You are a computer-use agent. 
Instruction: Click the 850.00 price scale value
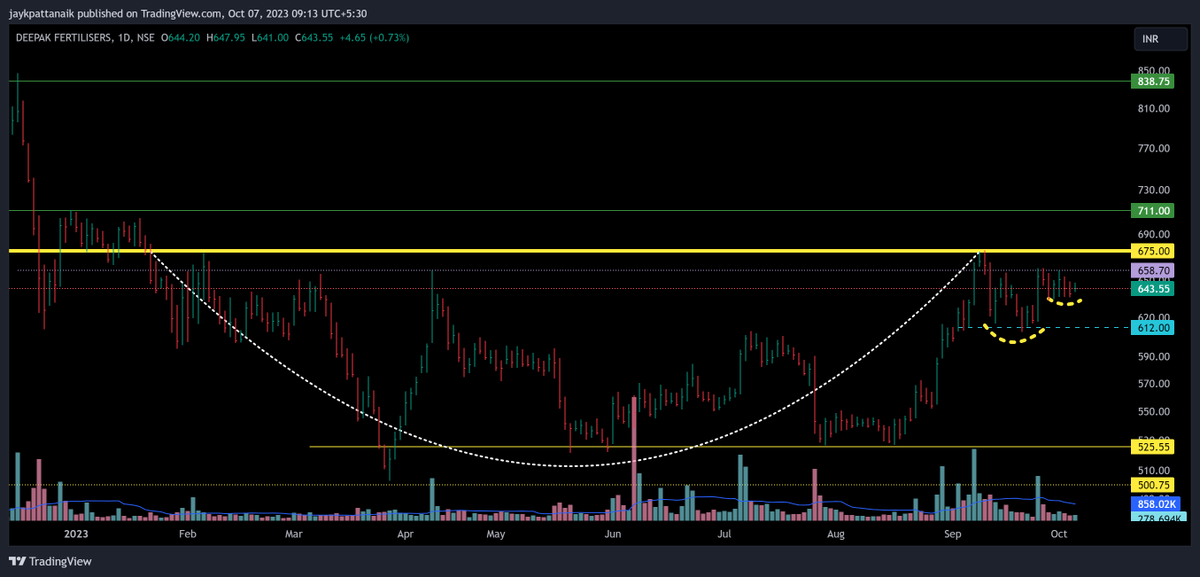1153,69
